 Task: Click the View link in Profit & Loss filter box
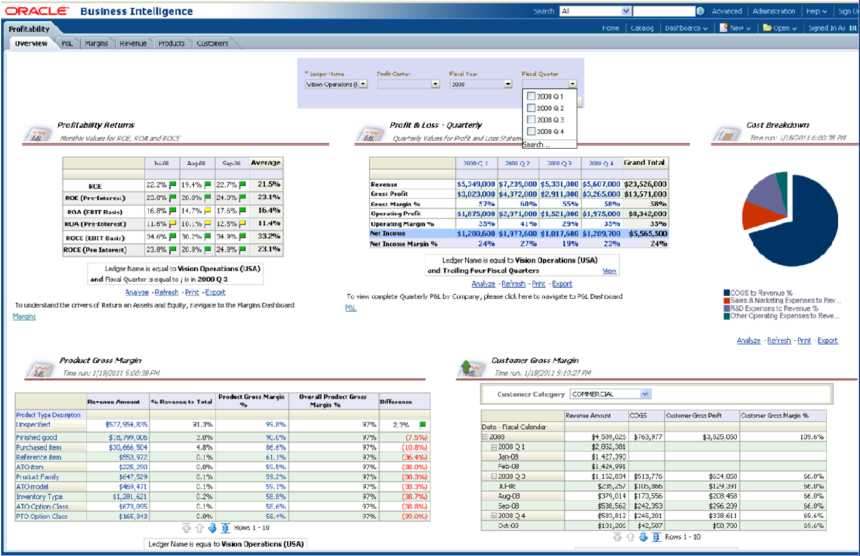pyautogui.click(x=609, y=271)
